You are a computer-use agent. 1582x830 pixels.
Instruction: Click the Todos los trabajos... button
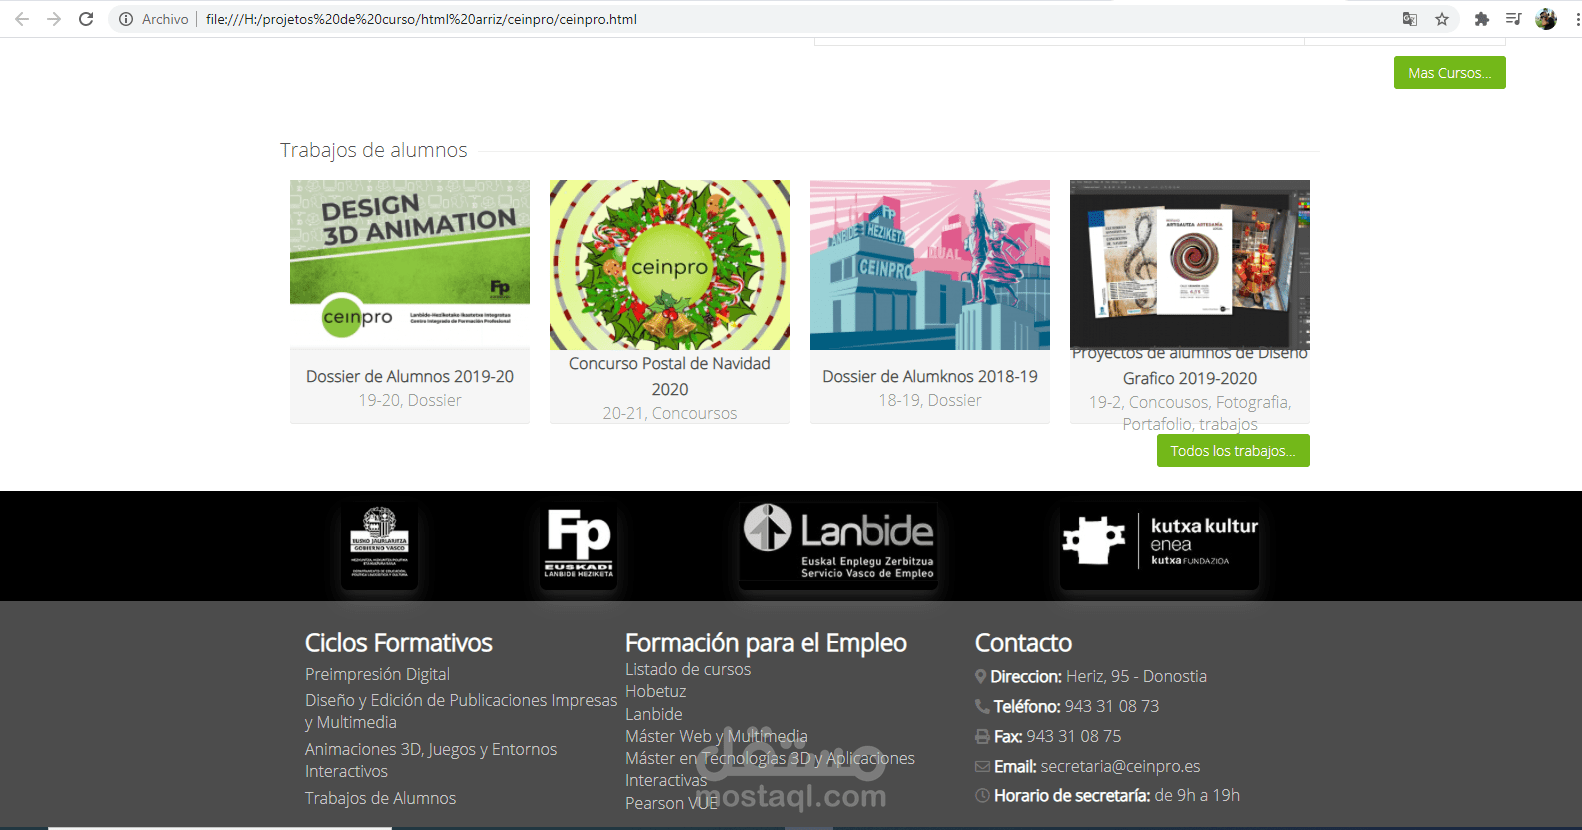1233,450
